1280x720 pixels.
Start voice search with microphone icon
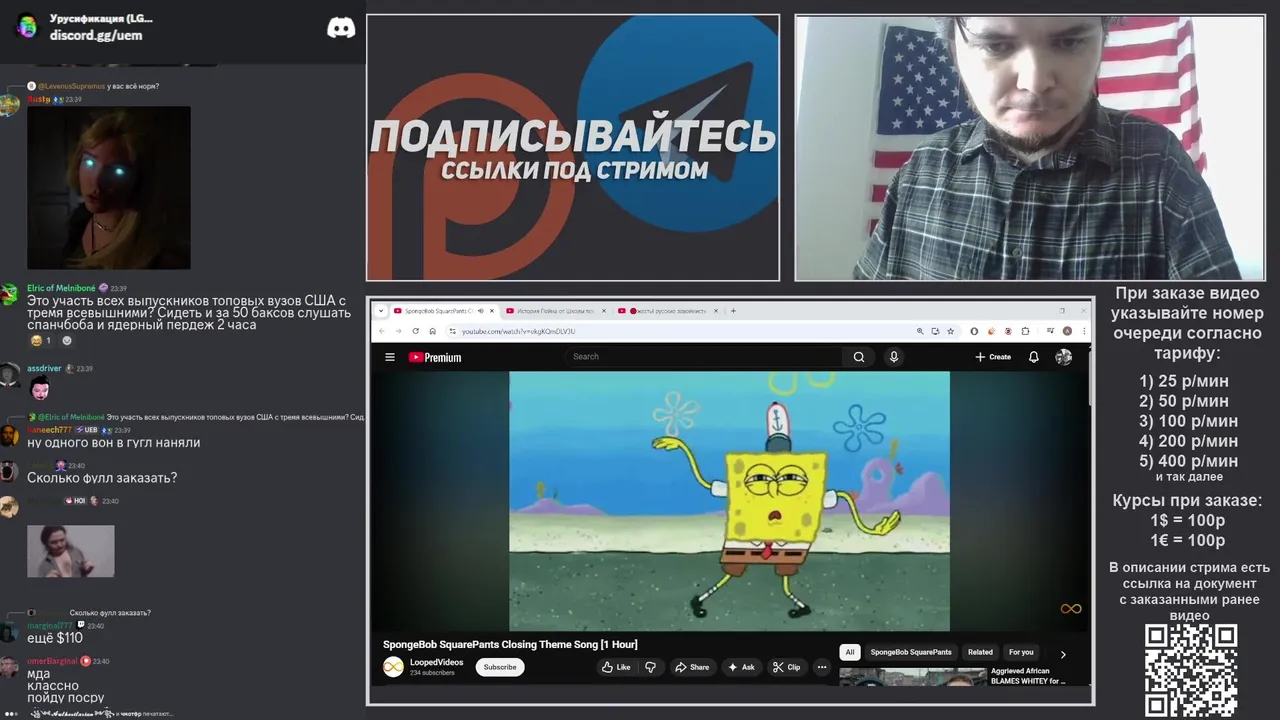894,356
